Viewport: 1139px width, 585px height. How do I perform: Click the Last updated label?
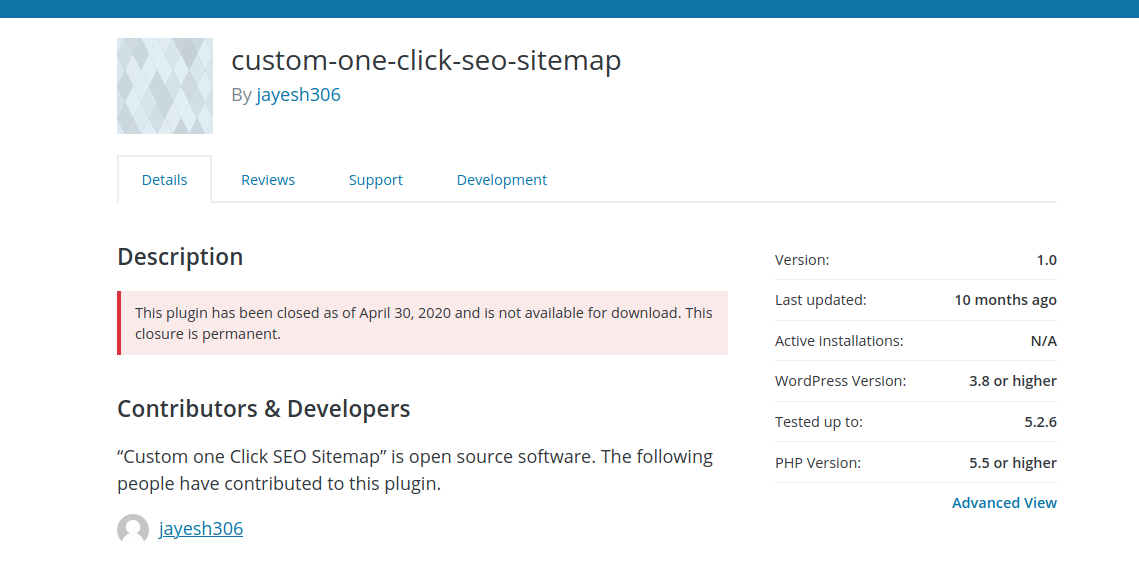click(x=821, y=300)
